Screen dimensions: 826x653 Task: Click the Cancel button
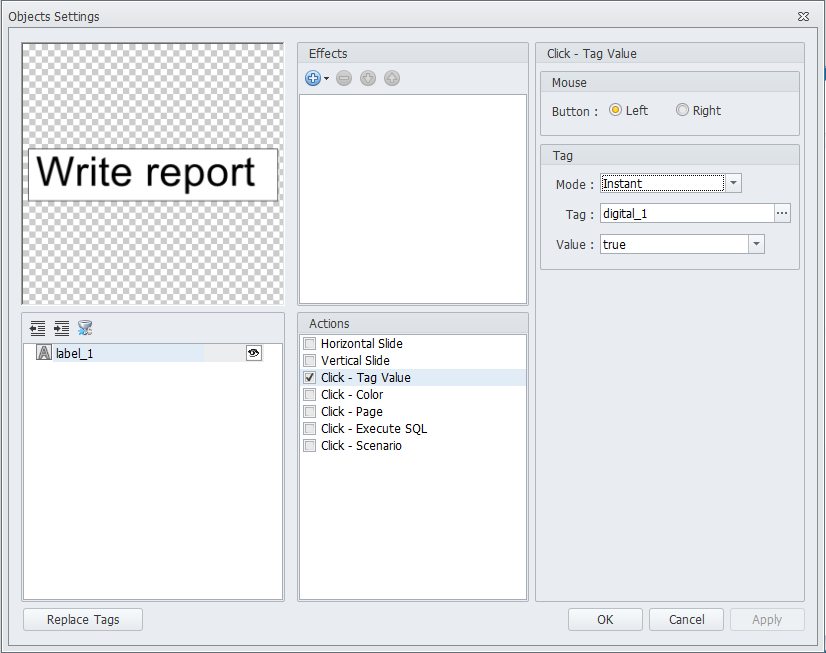click(686, 620)
